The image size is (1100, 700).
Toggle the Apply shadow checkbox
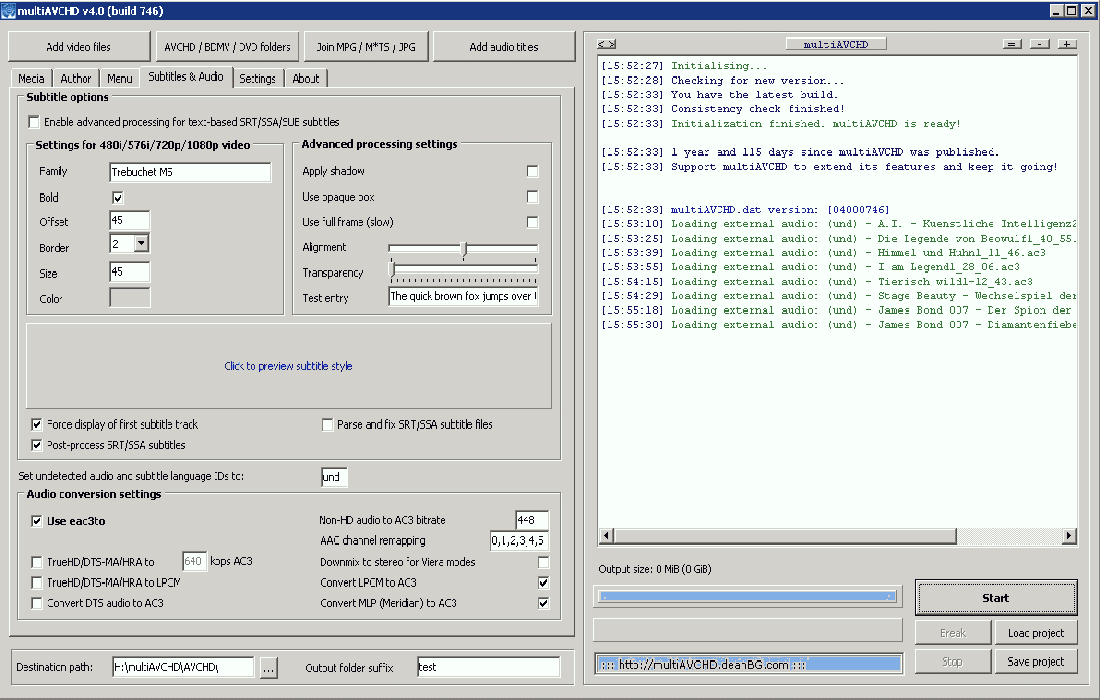pyautogui.click(x=532, y=172)
